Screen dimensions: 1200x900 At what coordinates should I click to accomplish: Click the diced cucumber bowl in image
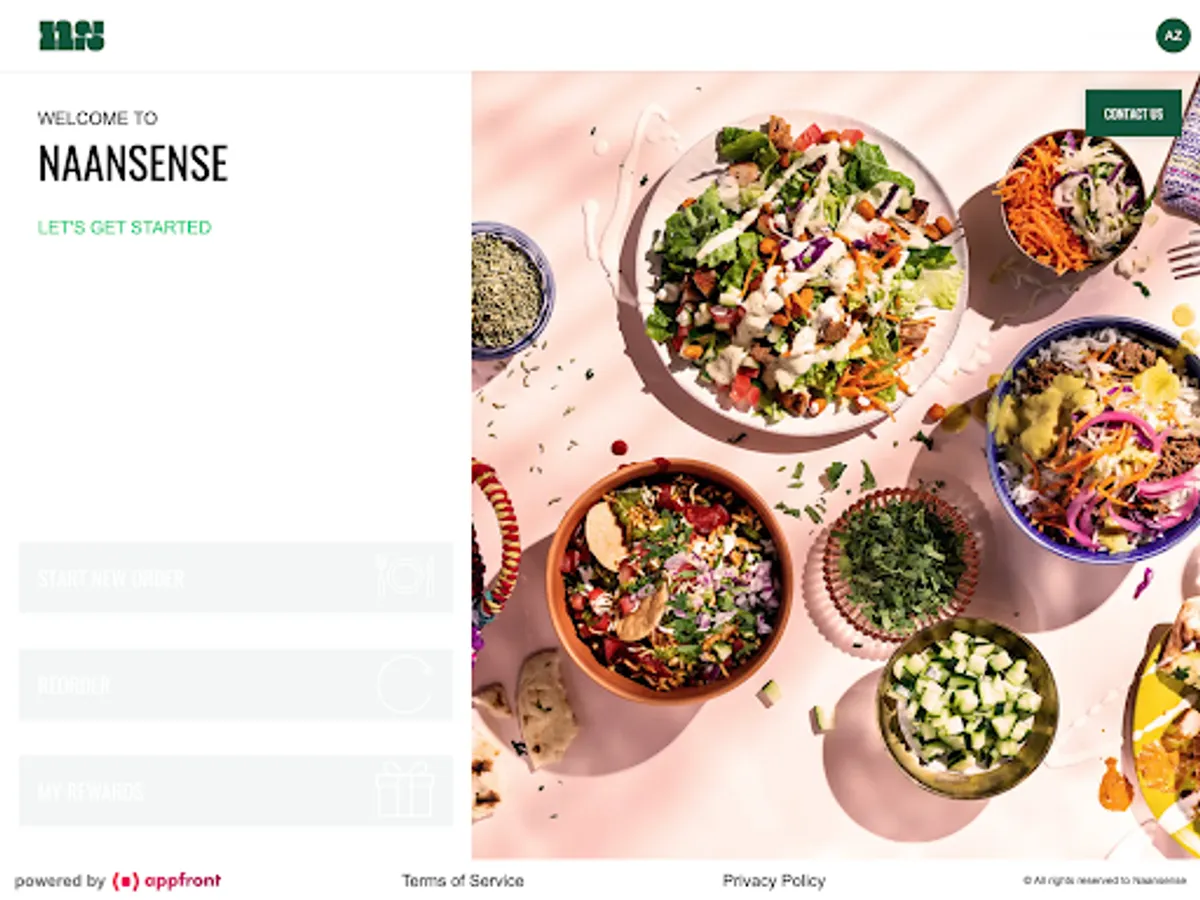967,707
